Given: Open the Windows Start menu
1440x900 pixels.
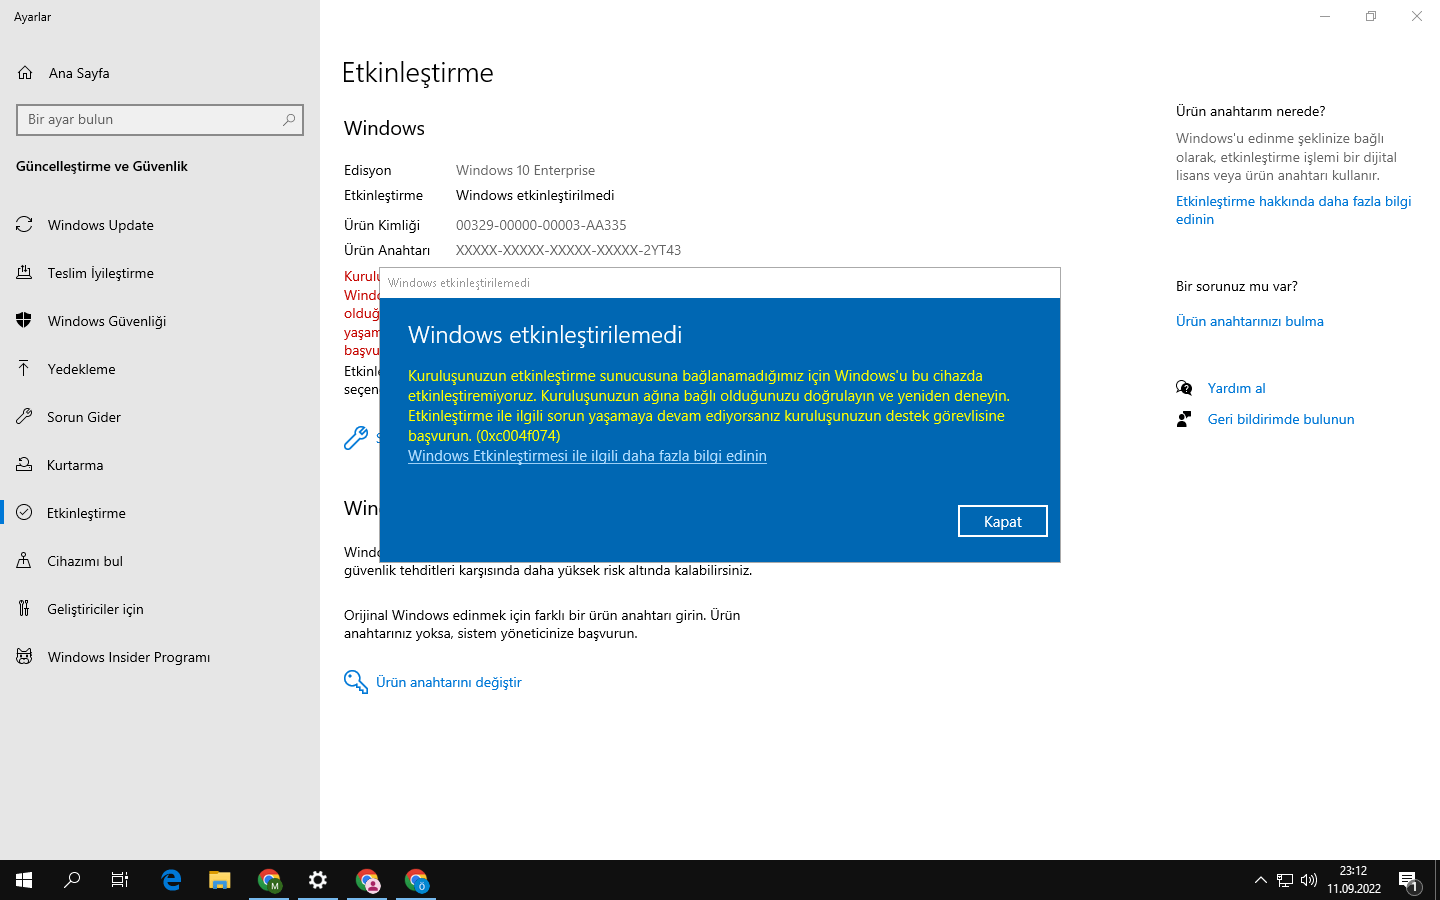Looking at the screenshot, I should point(24,880).
